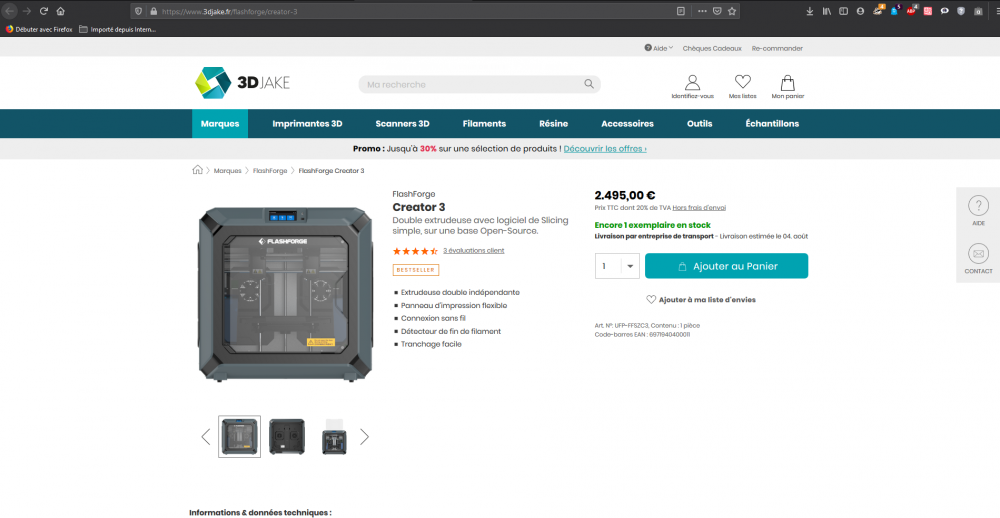Open the Marques menu
The height and width of the screenshot is (518, 1000).
[x=220, y=124]
